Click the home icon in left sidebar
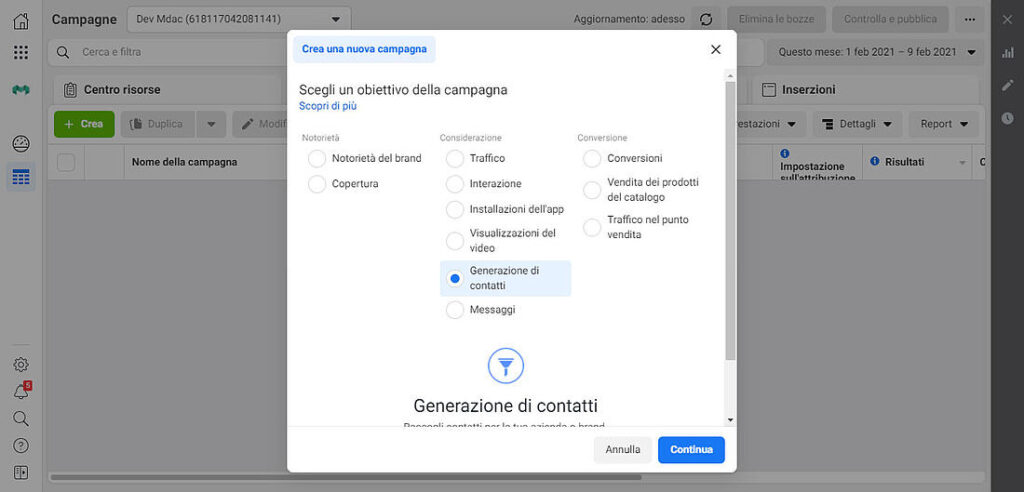Viewport: 1024px width, 492px height. (21, 21)
